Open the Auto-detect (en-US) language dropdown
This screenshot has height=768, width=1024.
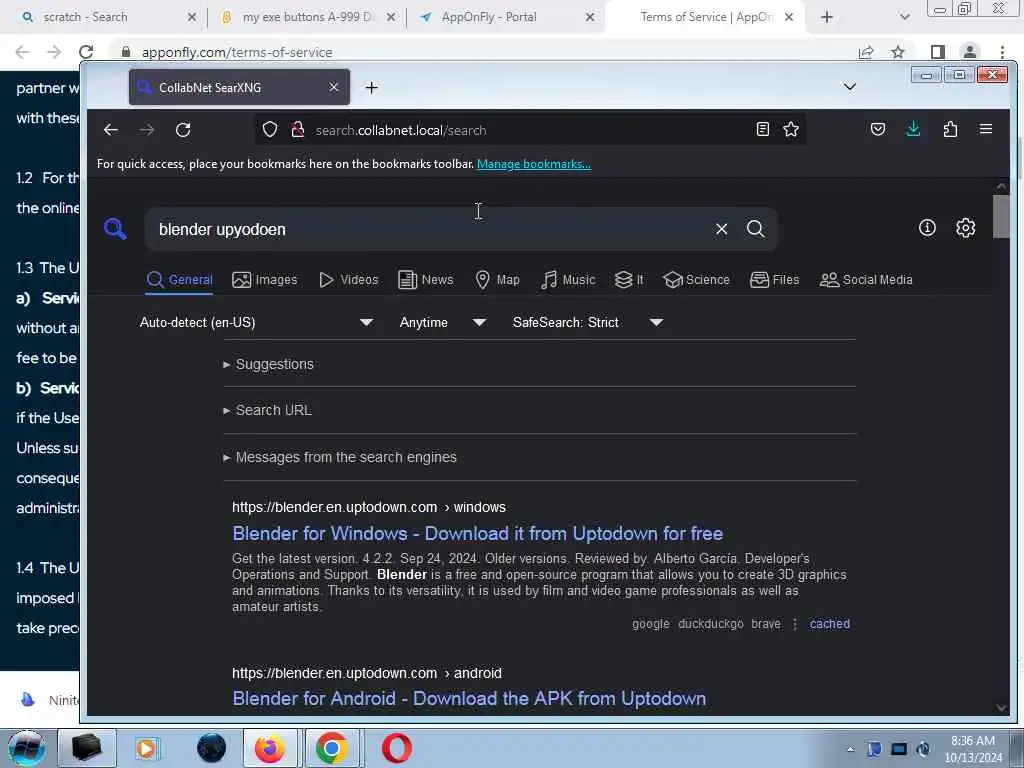click(256, 322)
